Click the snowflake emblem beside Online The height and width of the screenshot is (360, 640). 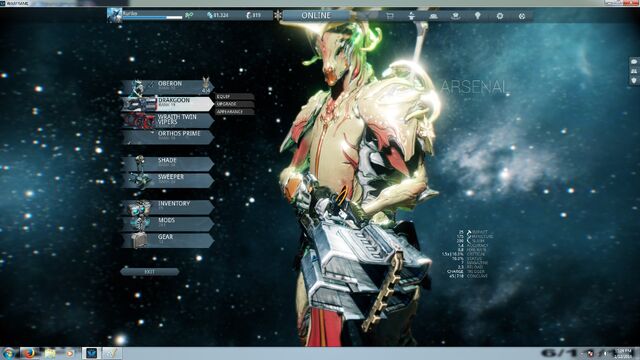278,16
